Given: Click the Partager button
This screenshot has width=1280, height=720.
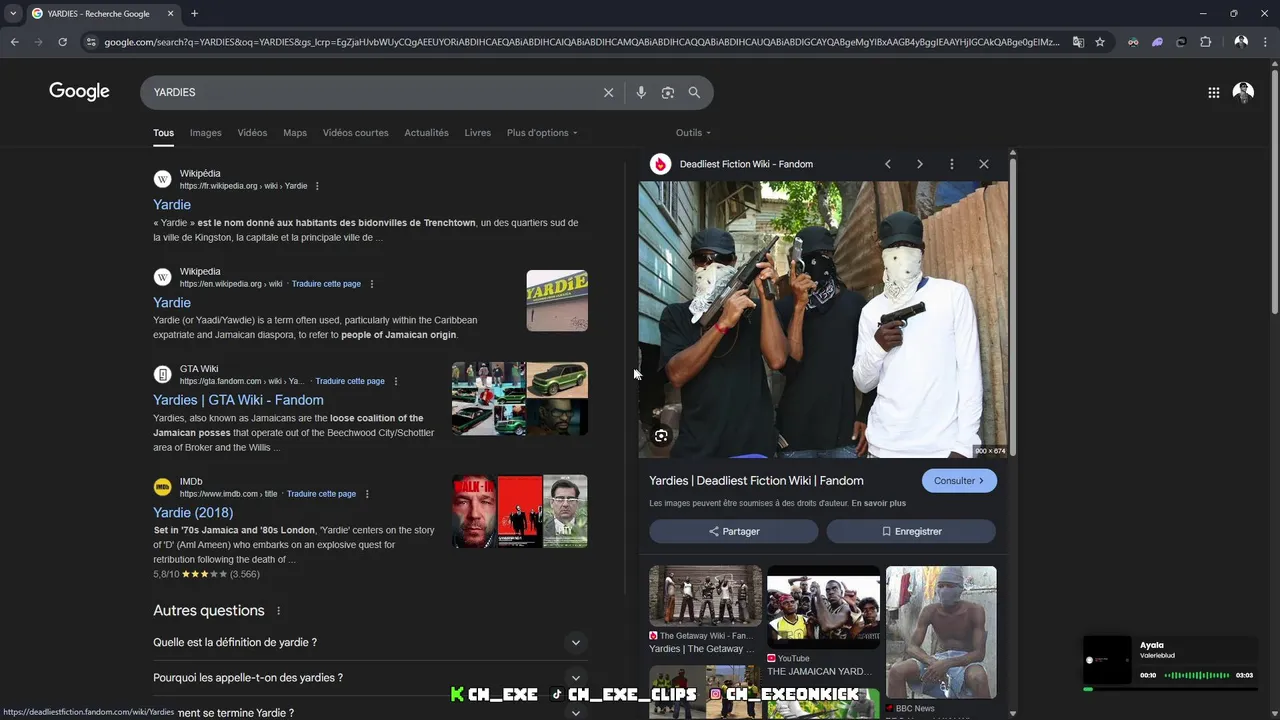Looking at the screenshot, I should point(734,531).
